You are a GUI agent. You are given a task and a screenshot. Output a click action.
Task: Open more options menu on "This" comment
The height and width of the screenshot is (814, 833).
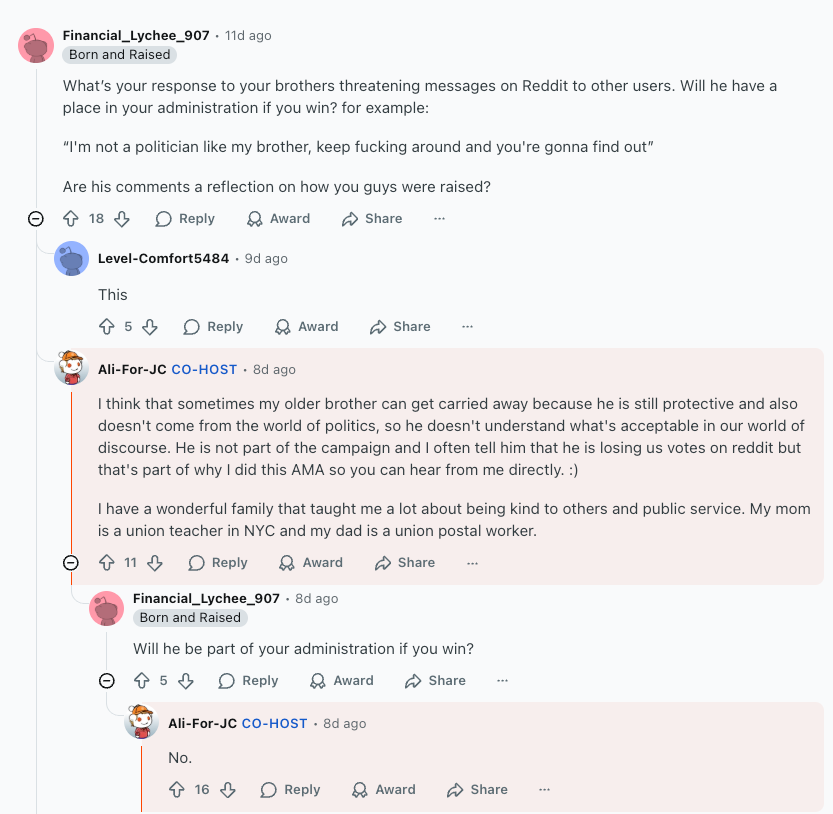click(x=467, y=326)
